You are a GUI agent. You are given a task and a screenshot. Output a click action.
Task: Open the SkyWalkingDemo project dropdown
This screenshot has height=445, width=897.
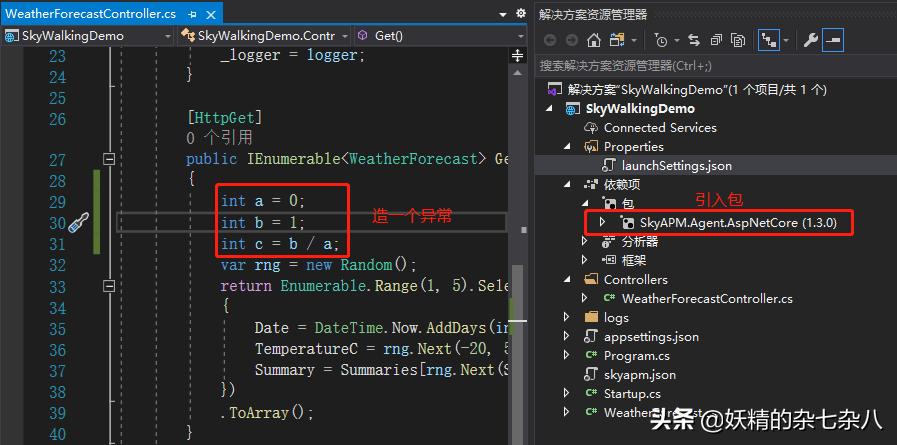pyautogui.click(x=88, y=36)
